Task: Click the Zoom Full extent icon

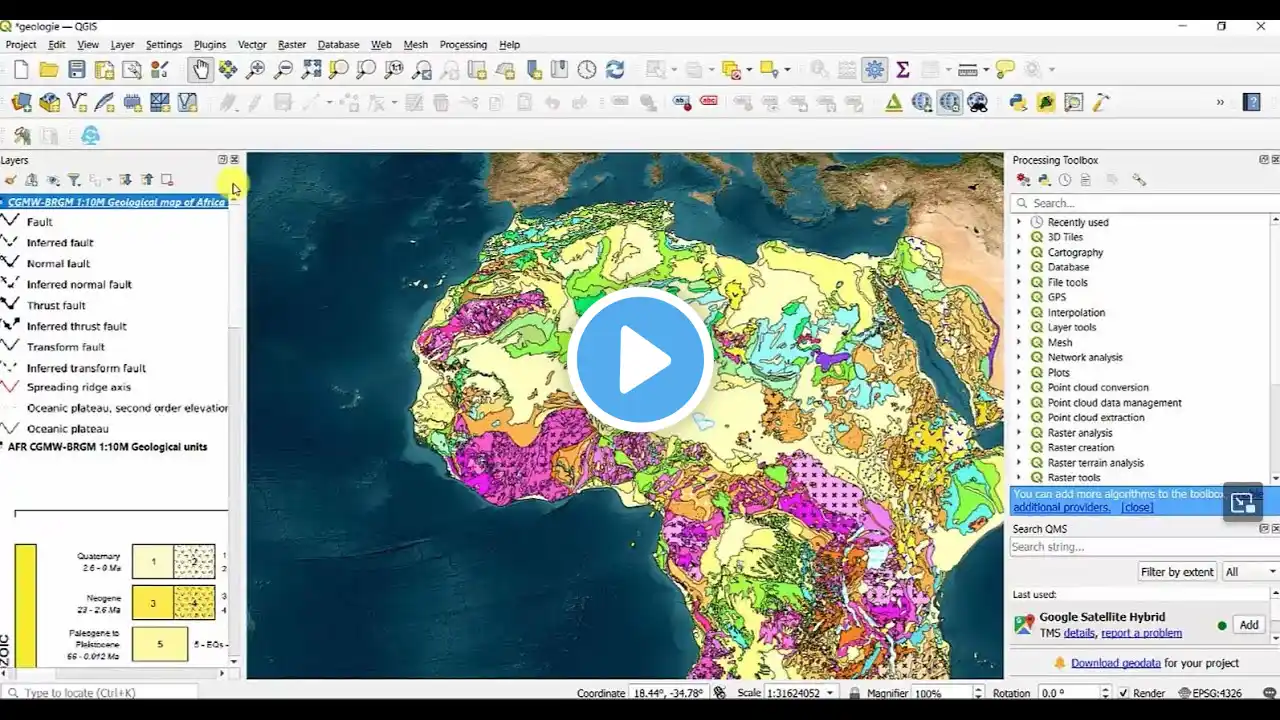Action: (x=312, y=69)
